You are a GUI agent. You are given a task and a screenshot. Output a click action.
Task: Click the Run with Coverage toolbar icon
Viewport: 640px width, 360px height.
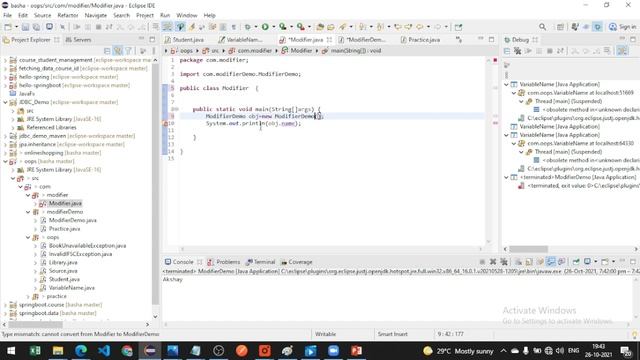tap(283, 27)
